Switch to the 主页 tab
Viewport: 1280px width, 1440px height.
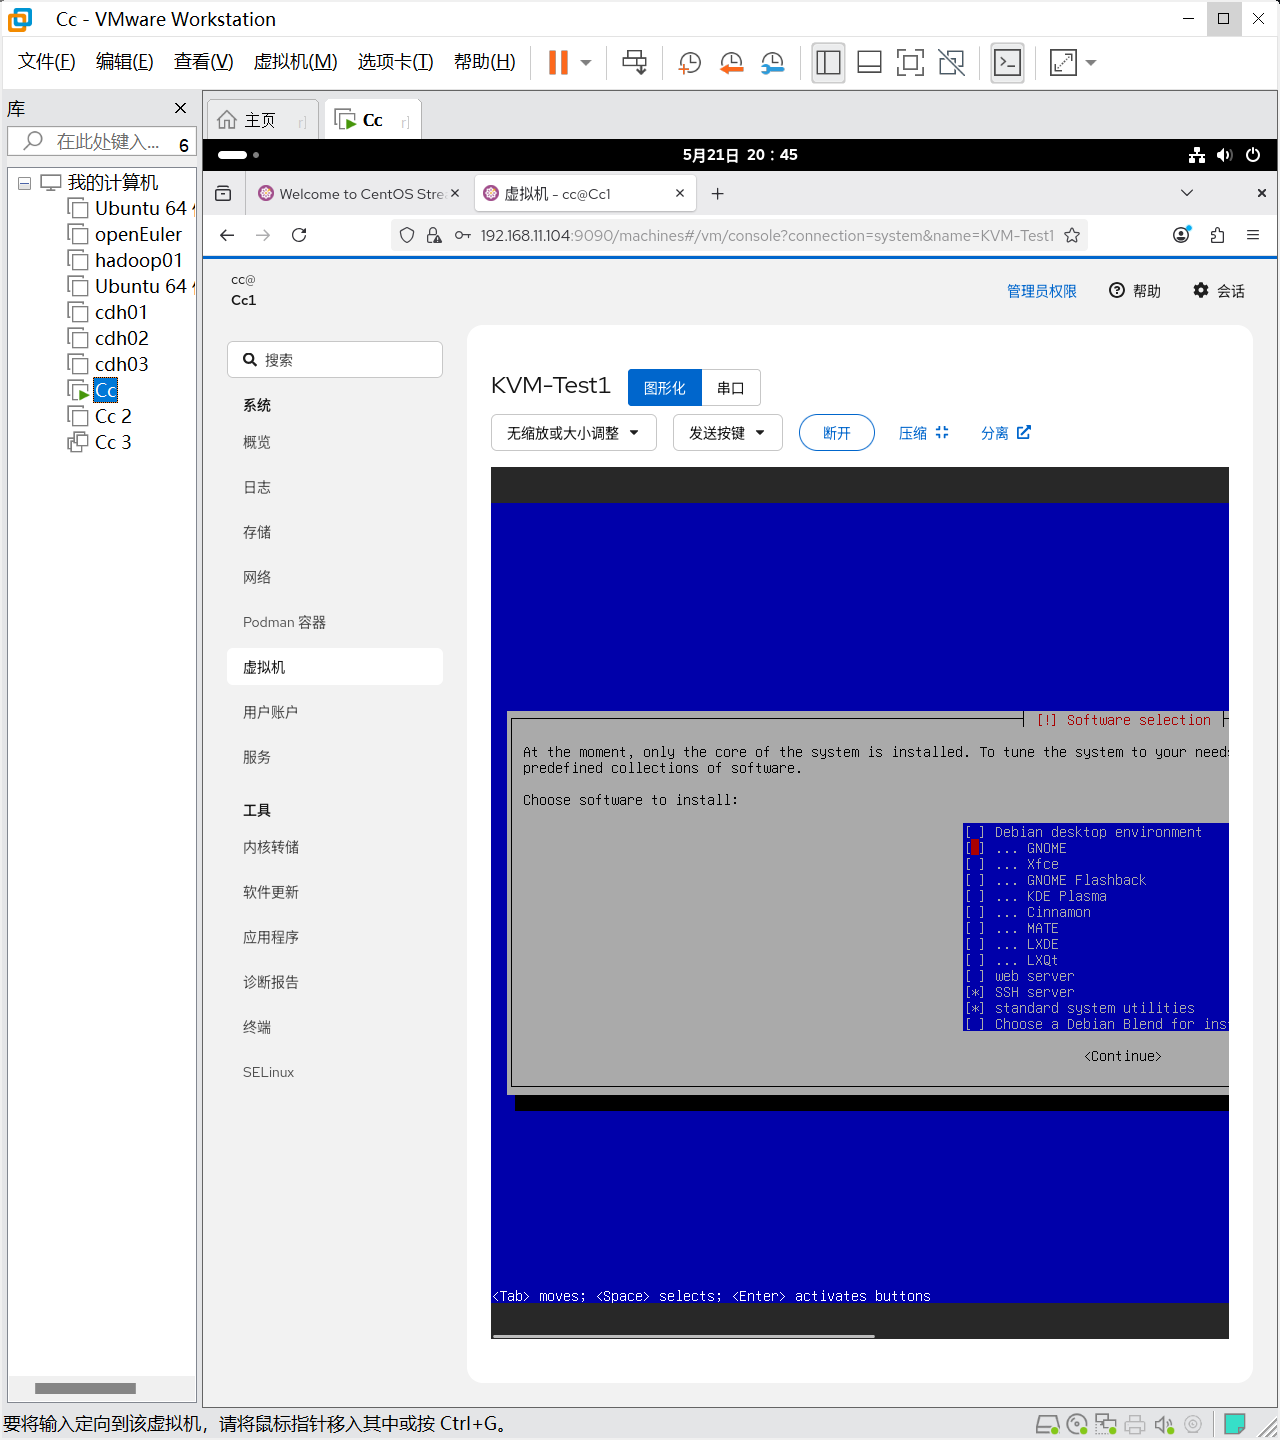tap(262, 120)
